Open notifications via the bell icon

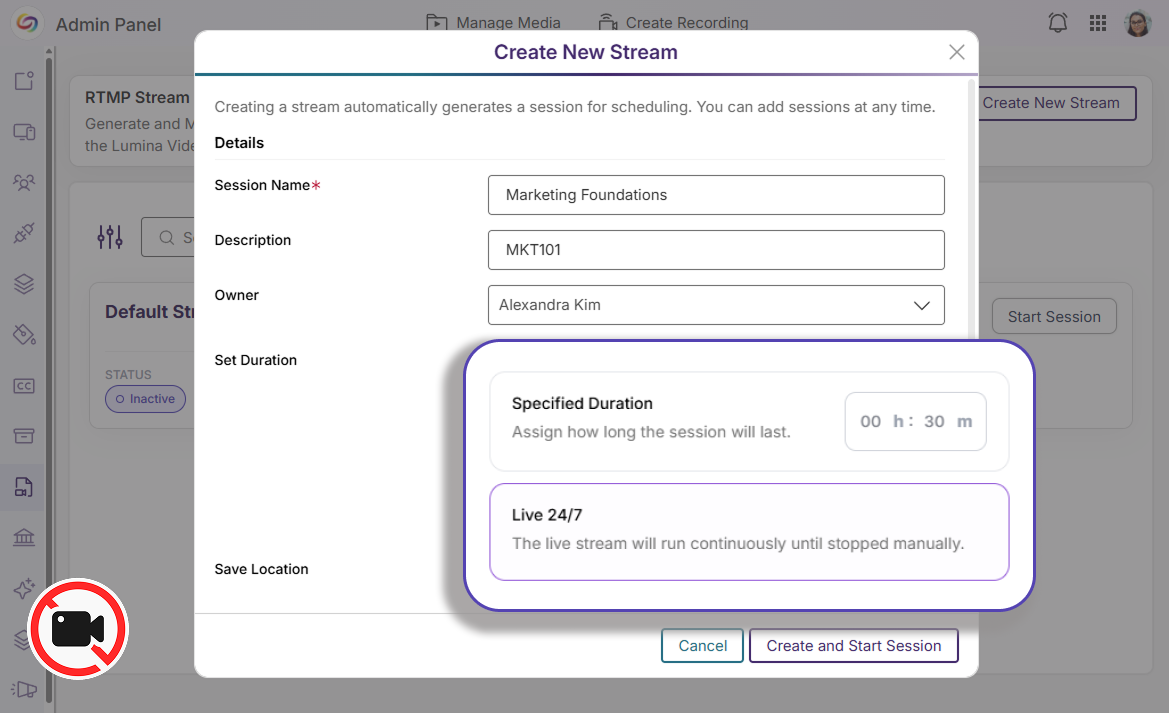pos(1057,22)
